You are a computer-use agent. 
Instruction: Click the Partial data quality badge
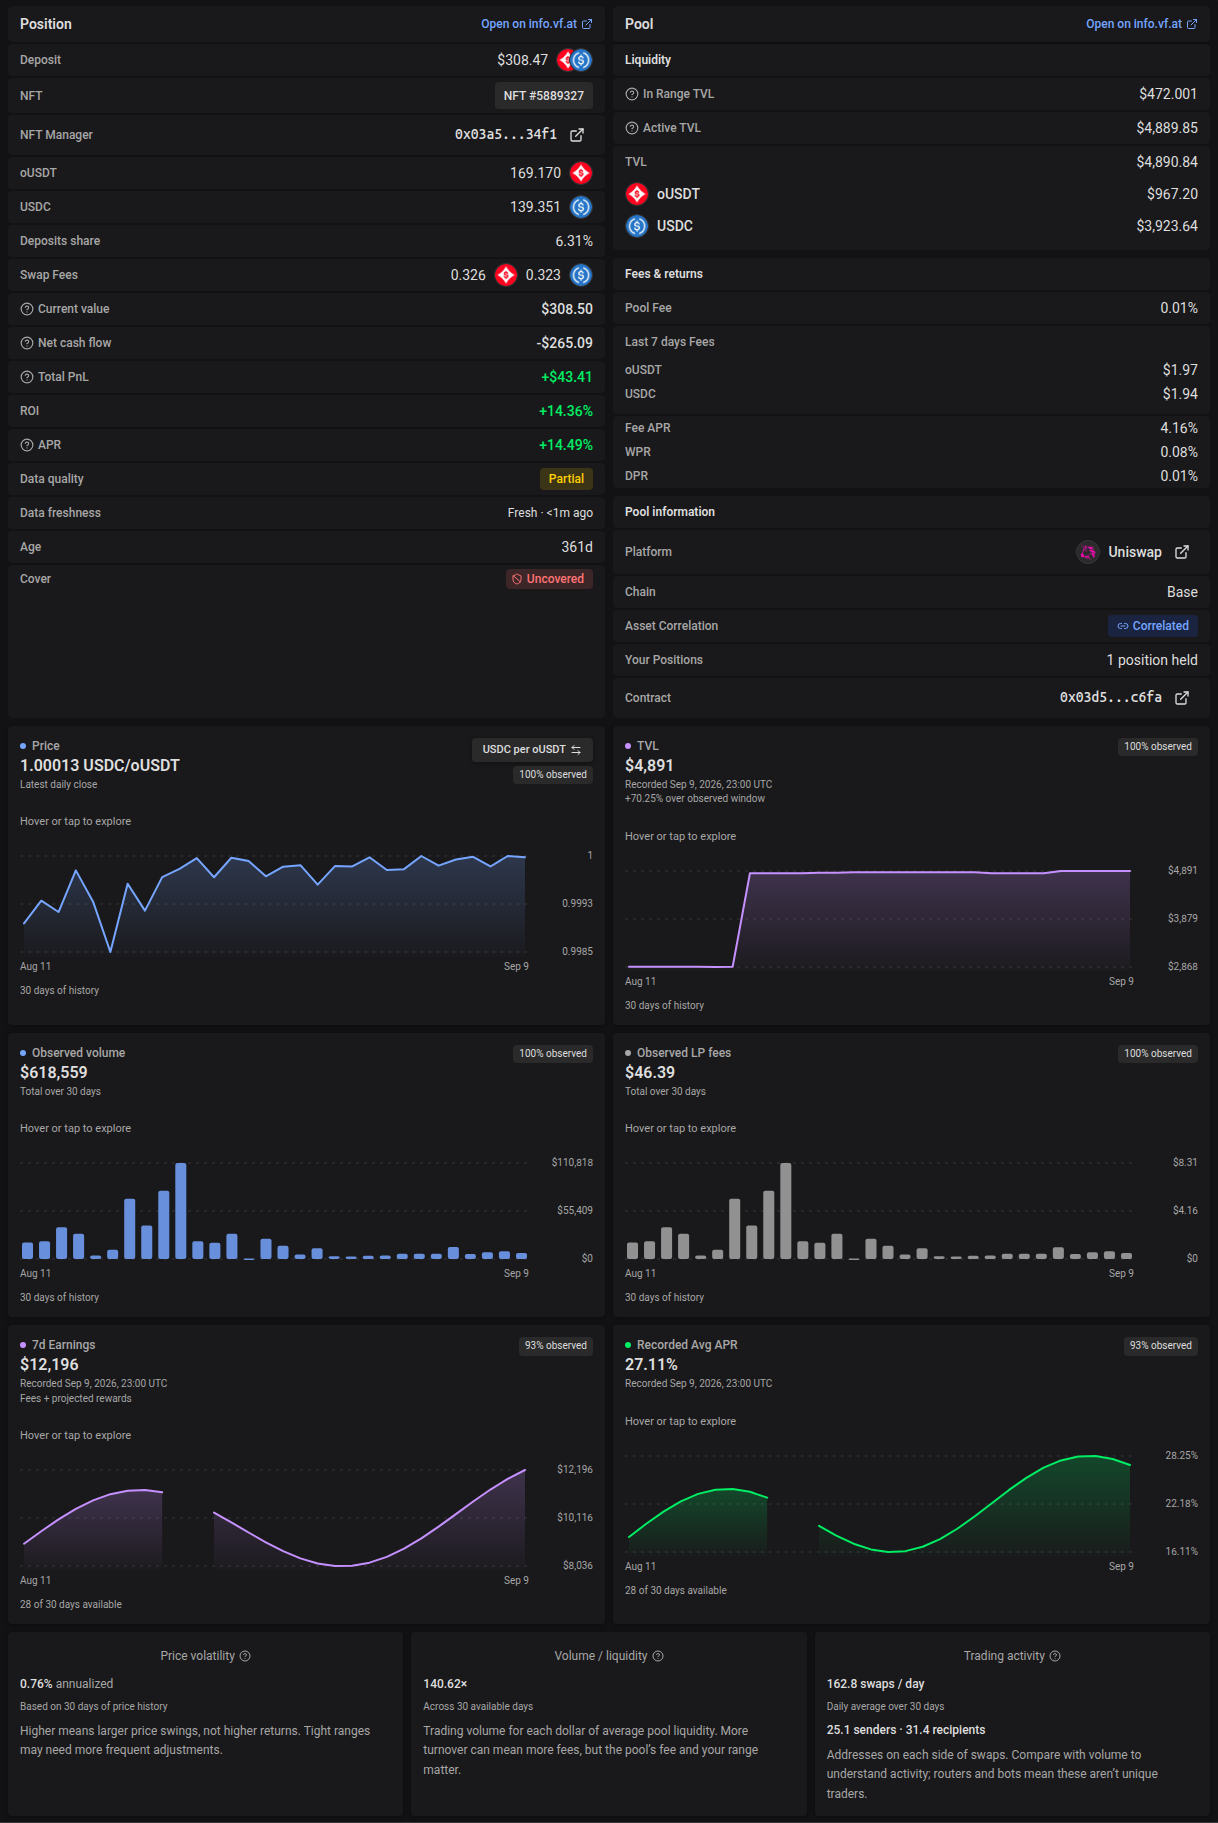(x=566, y=479)
